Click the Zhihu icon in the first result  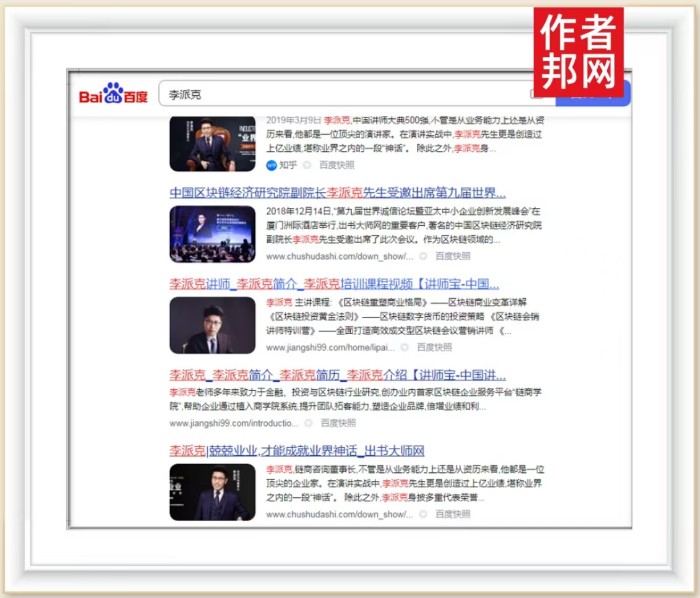pyautogui.click(x=271, y=165)
